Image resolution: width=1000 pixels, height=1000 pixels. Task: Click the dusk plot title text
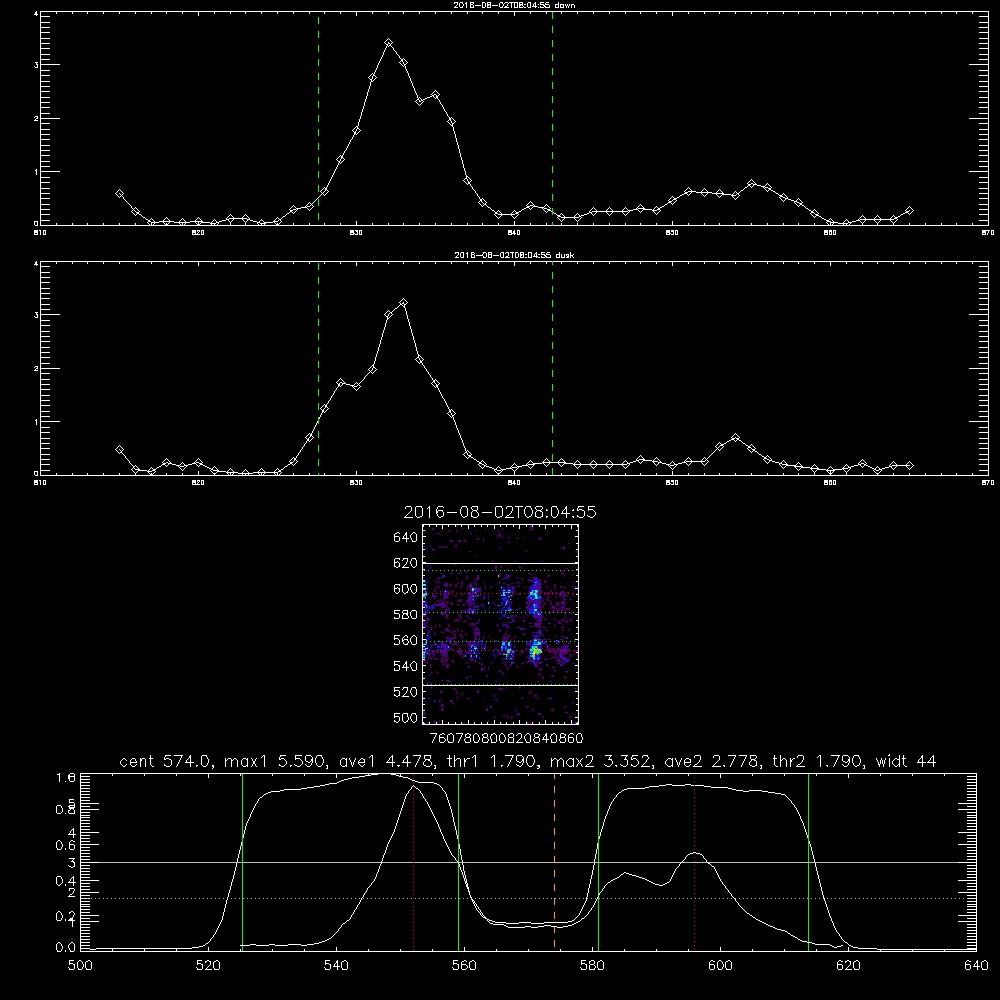[514, 255]
